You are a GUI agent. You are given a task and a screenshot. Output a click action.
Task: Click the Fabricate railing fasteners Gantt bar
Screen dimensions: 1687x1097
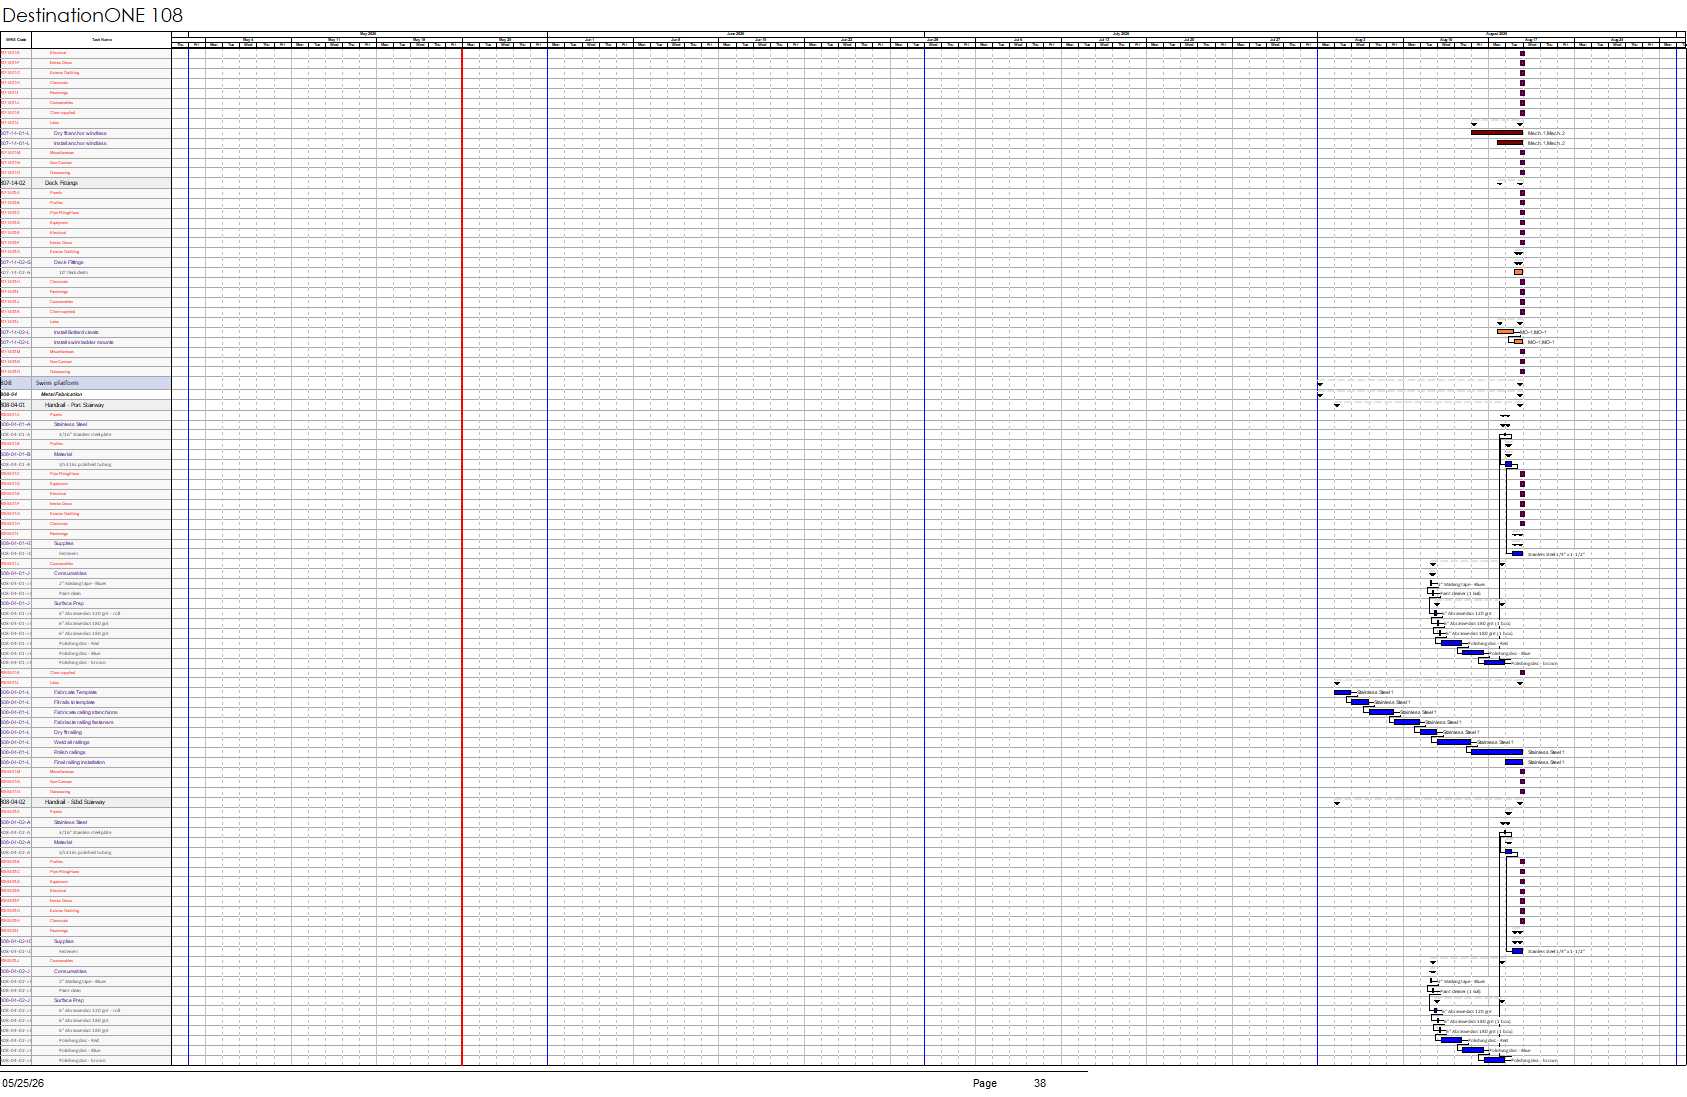pos(1407,722)
